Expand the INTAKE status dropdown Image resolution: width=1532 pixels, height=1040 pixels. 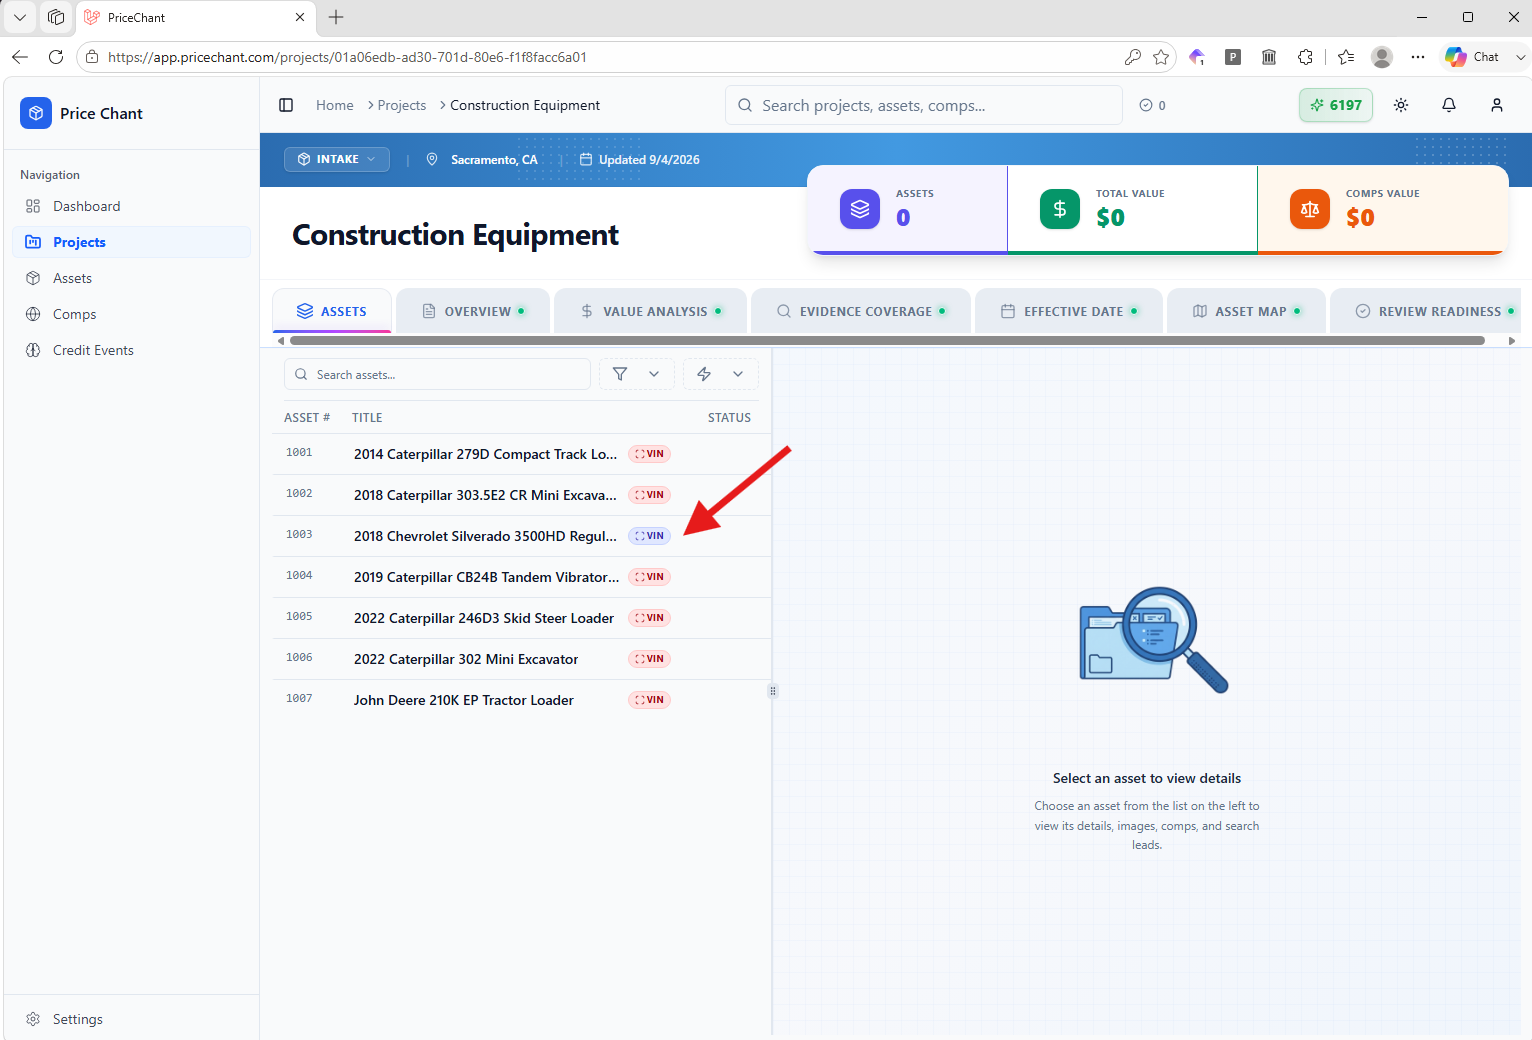pyautogui.click(x=337, y=159)
